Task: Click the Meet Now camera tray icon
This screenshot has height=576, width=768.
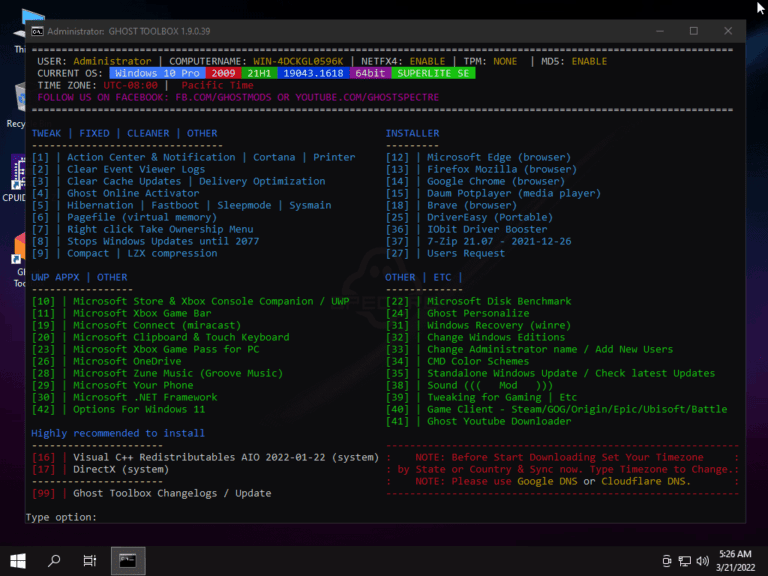Action: coord(667,560)
